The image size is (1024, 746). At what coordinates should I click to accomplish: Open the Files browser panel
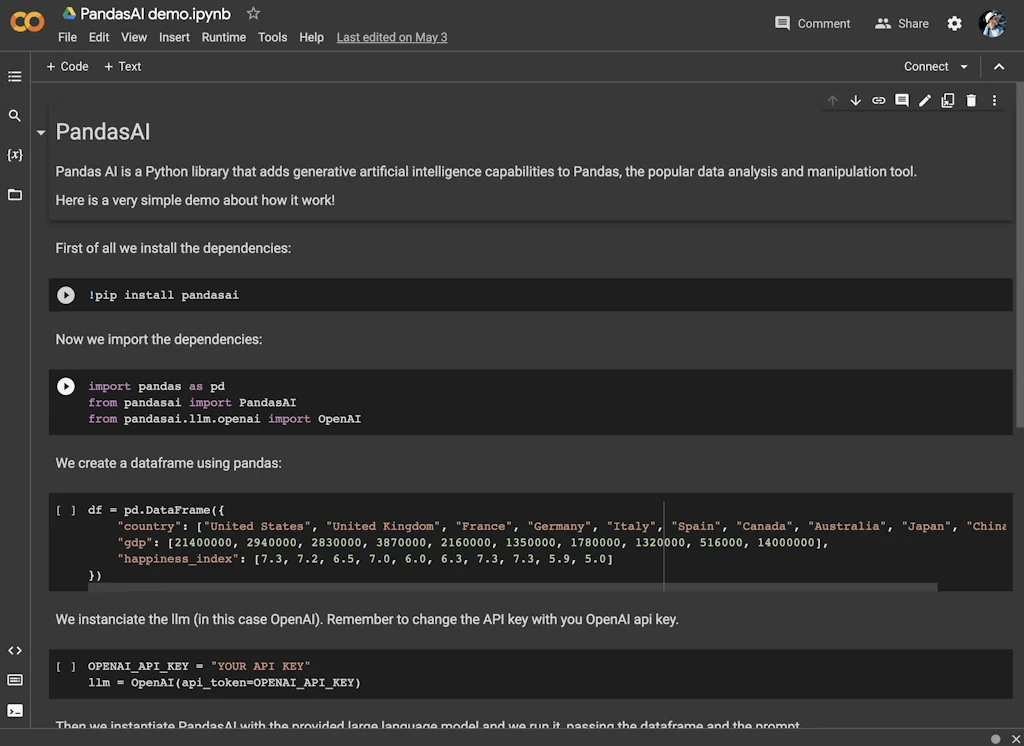pyautogui.click(x=14, y=194)
